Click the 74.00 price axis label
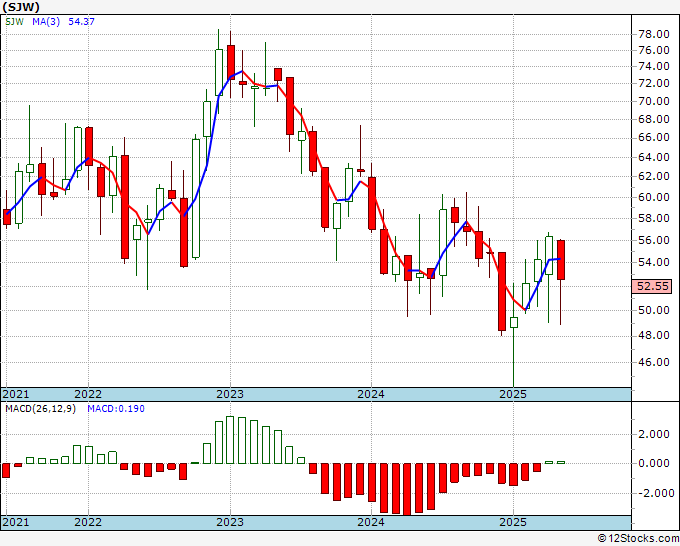Screen dimensions: 680x546 point(654,66)
